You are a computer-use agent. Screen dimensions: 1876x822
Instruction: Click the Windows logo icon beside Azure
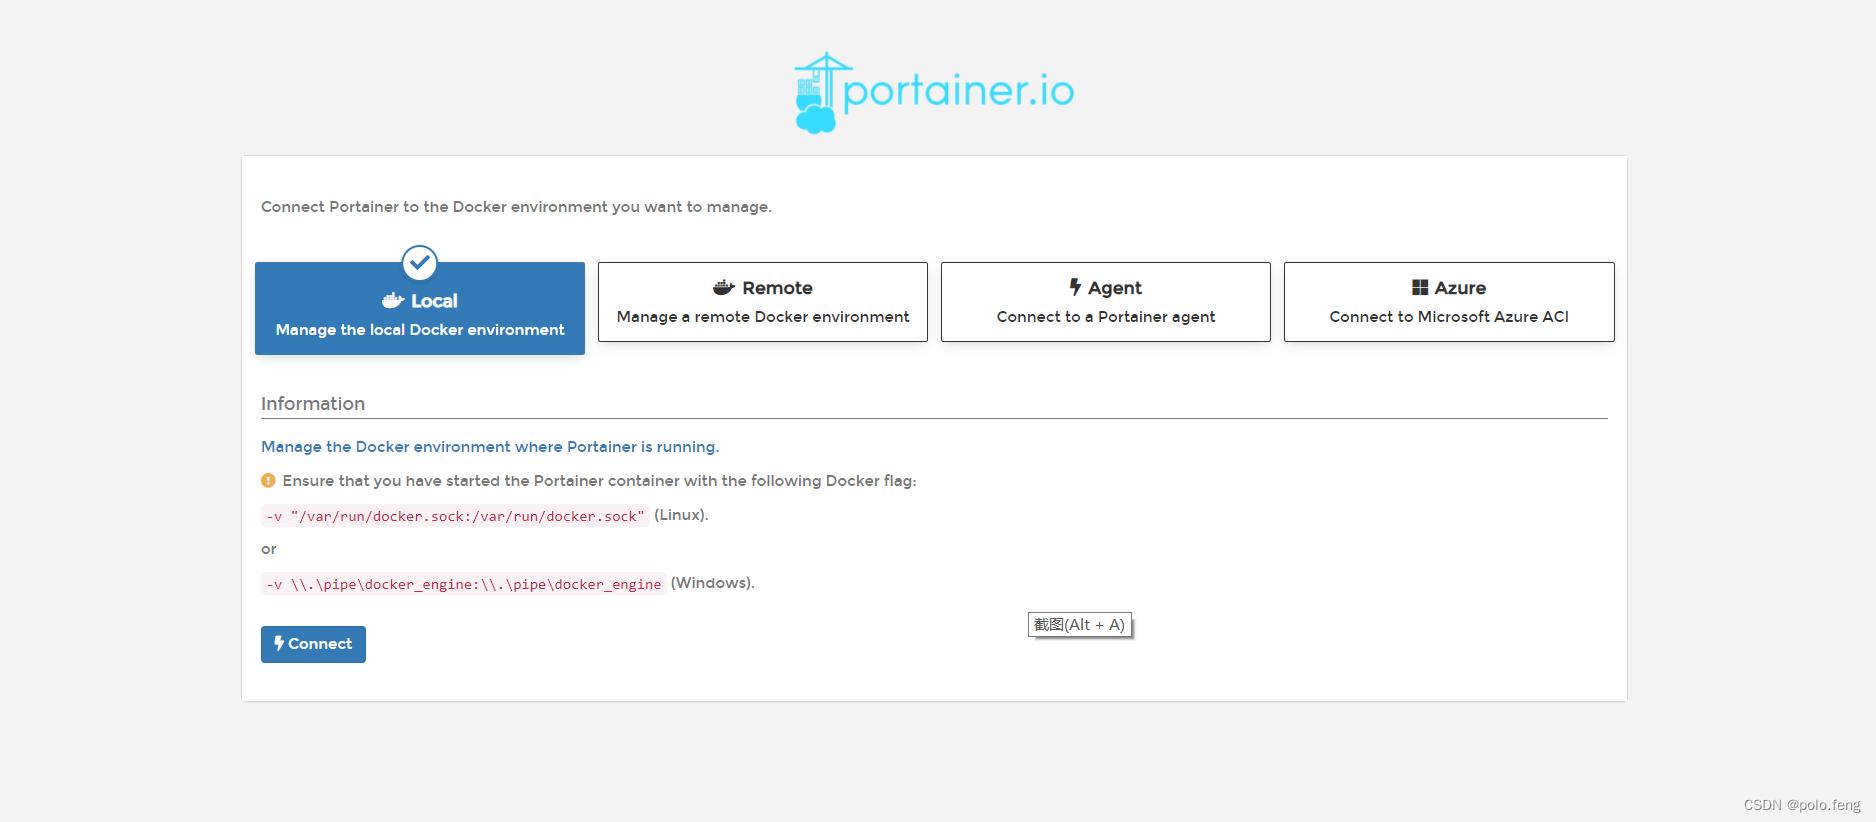pos(1420,288)
